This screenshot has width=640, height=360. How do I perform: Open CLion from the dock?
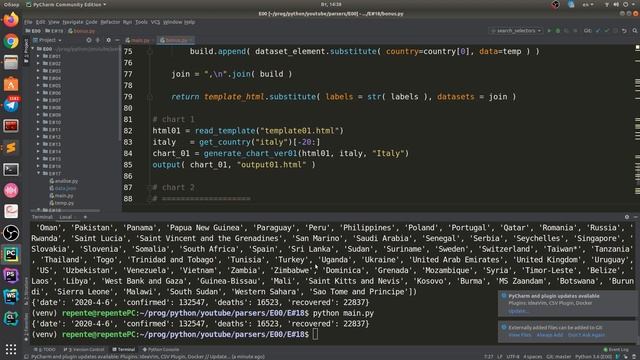coord(11,318)
